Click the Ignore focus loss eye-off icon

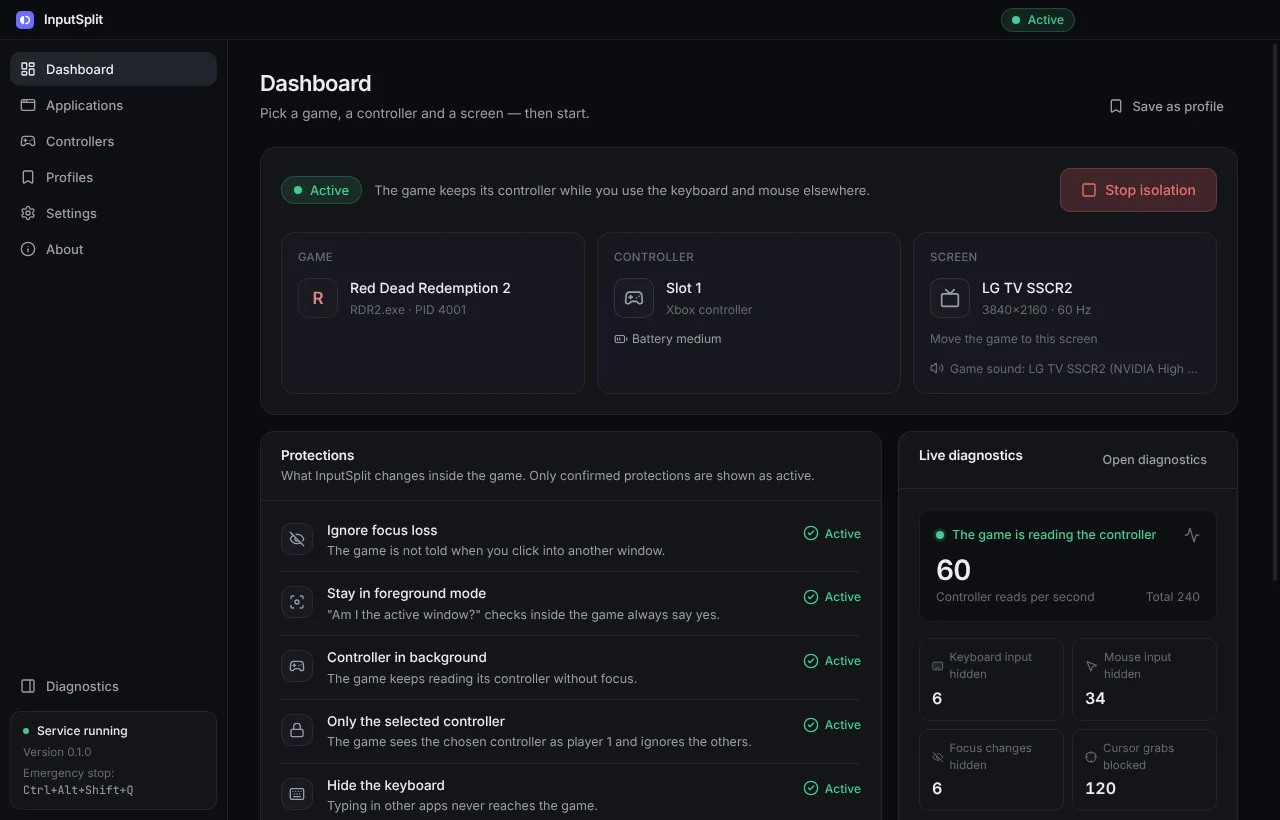(297, 539)
